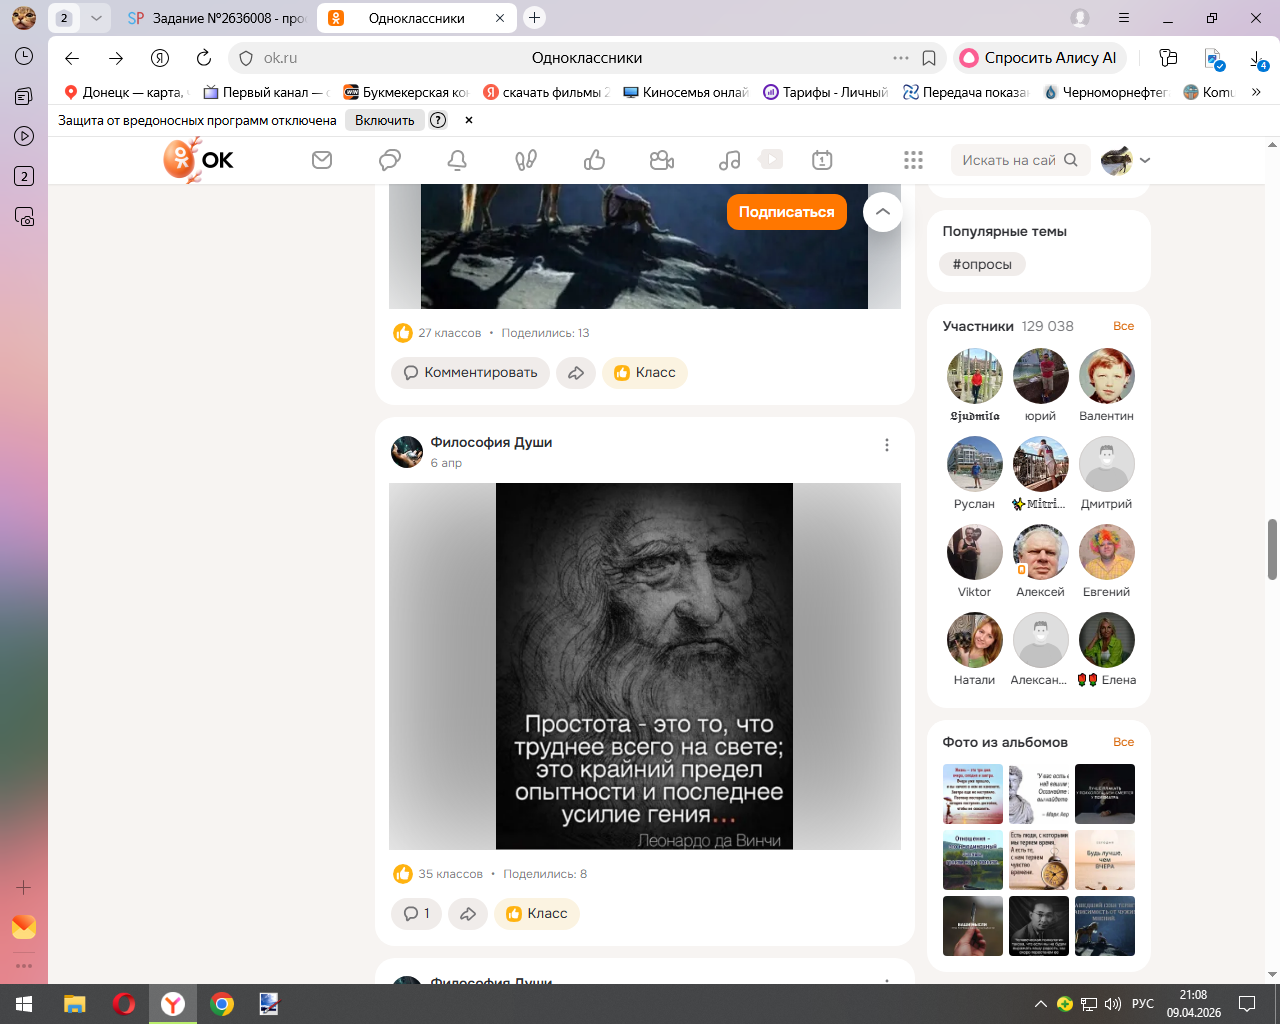Viewport: 1280px width, 1024px height.
Task: Open File Explorer from the taskbar
Action: [x=75, y=1004]
